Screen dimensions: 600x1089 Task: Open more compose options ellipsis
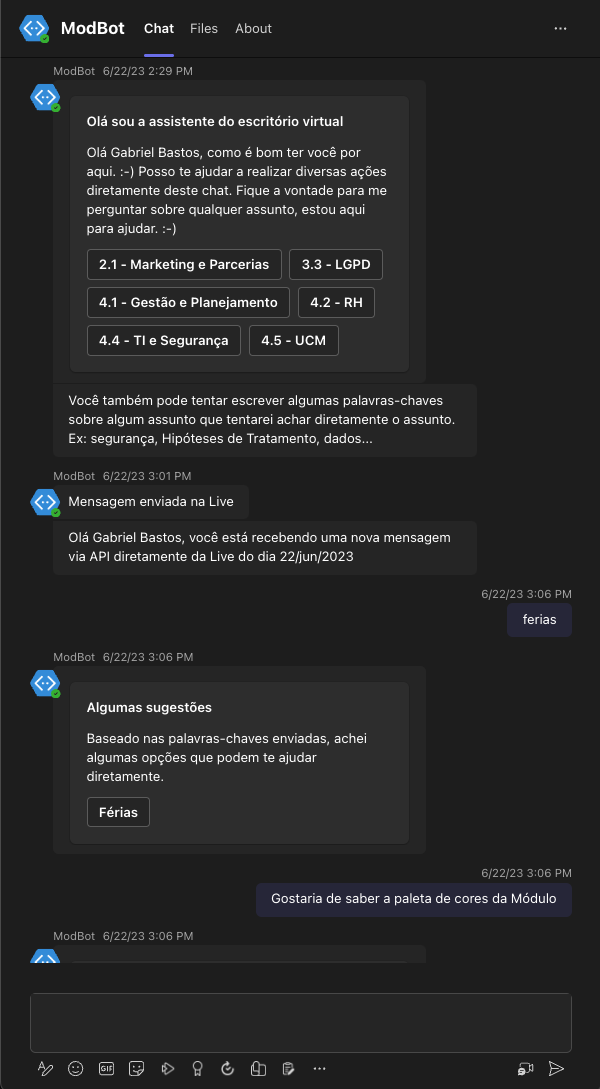coord(319,1068)
